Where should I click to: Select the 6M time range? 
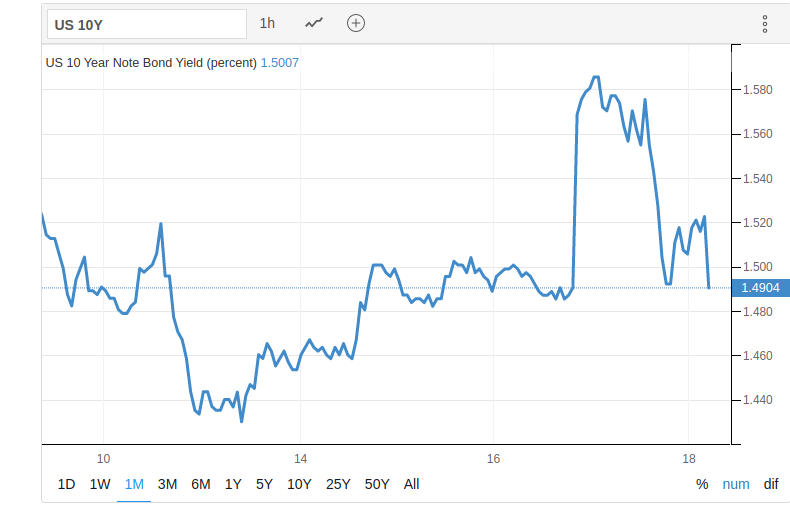pyautogui.click(x=200, y=484)
